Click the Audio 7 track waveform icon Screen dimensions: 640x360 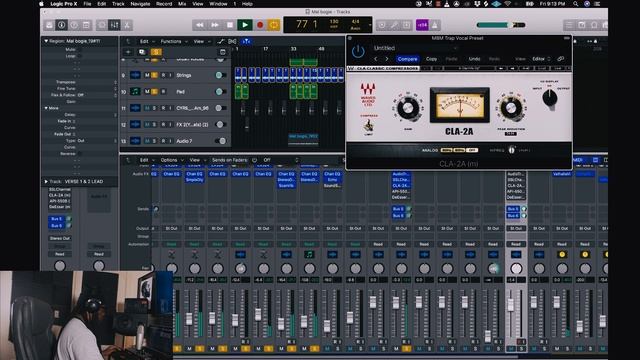[135, 141]
